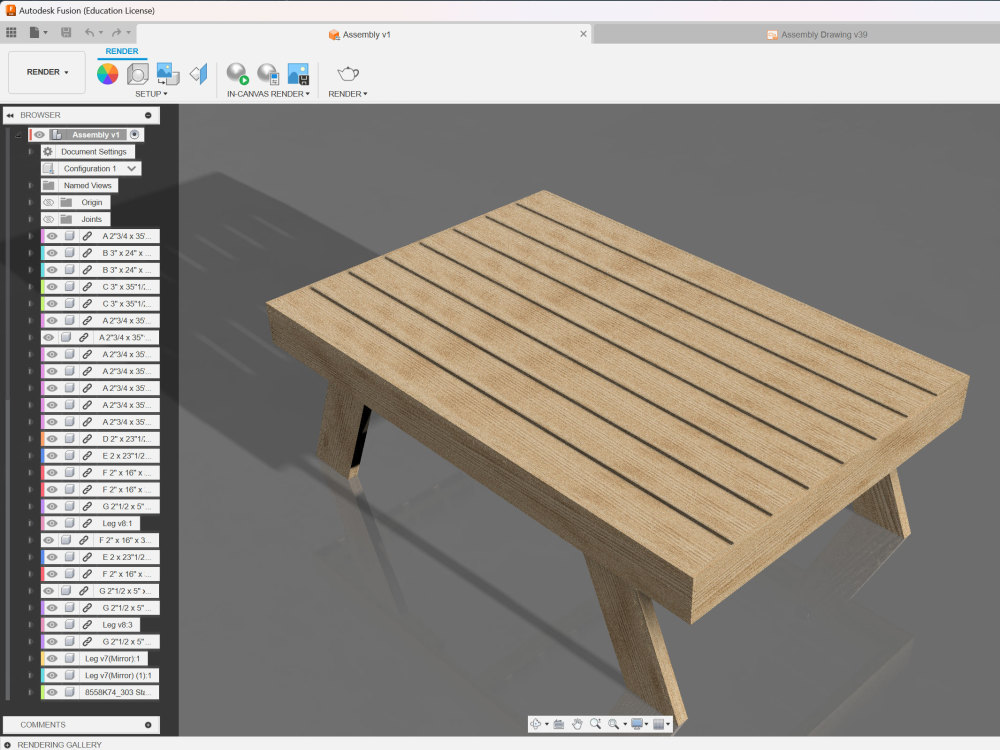Click the link icon on the Leg v8:1 row
1000x750 pixels.
click(x=87, y=524)
